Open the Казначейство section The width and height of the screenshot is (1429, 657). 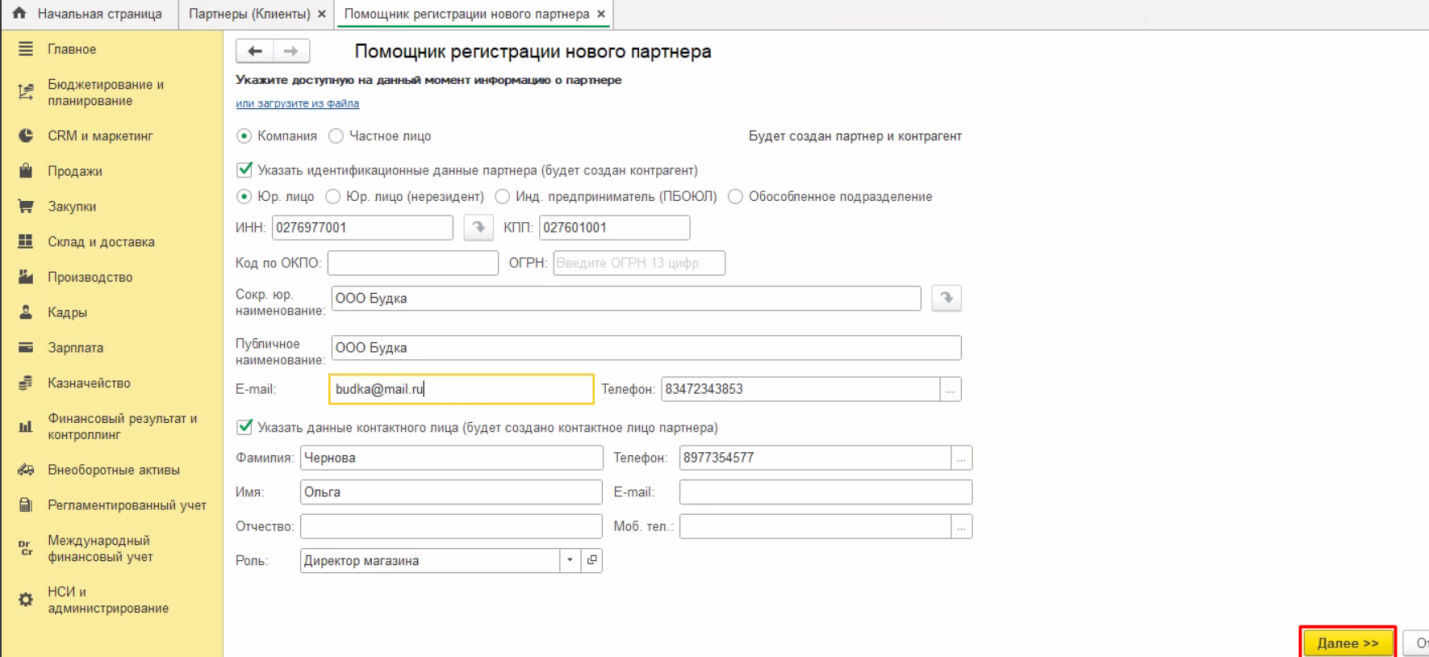tap(88, 383)
